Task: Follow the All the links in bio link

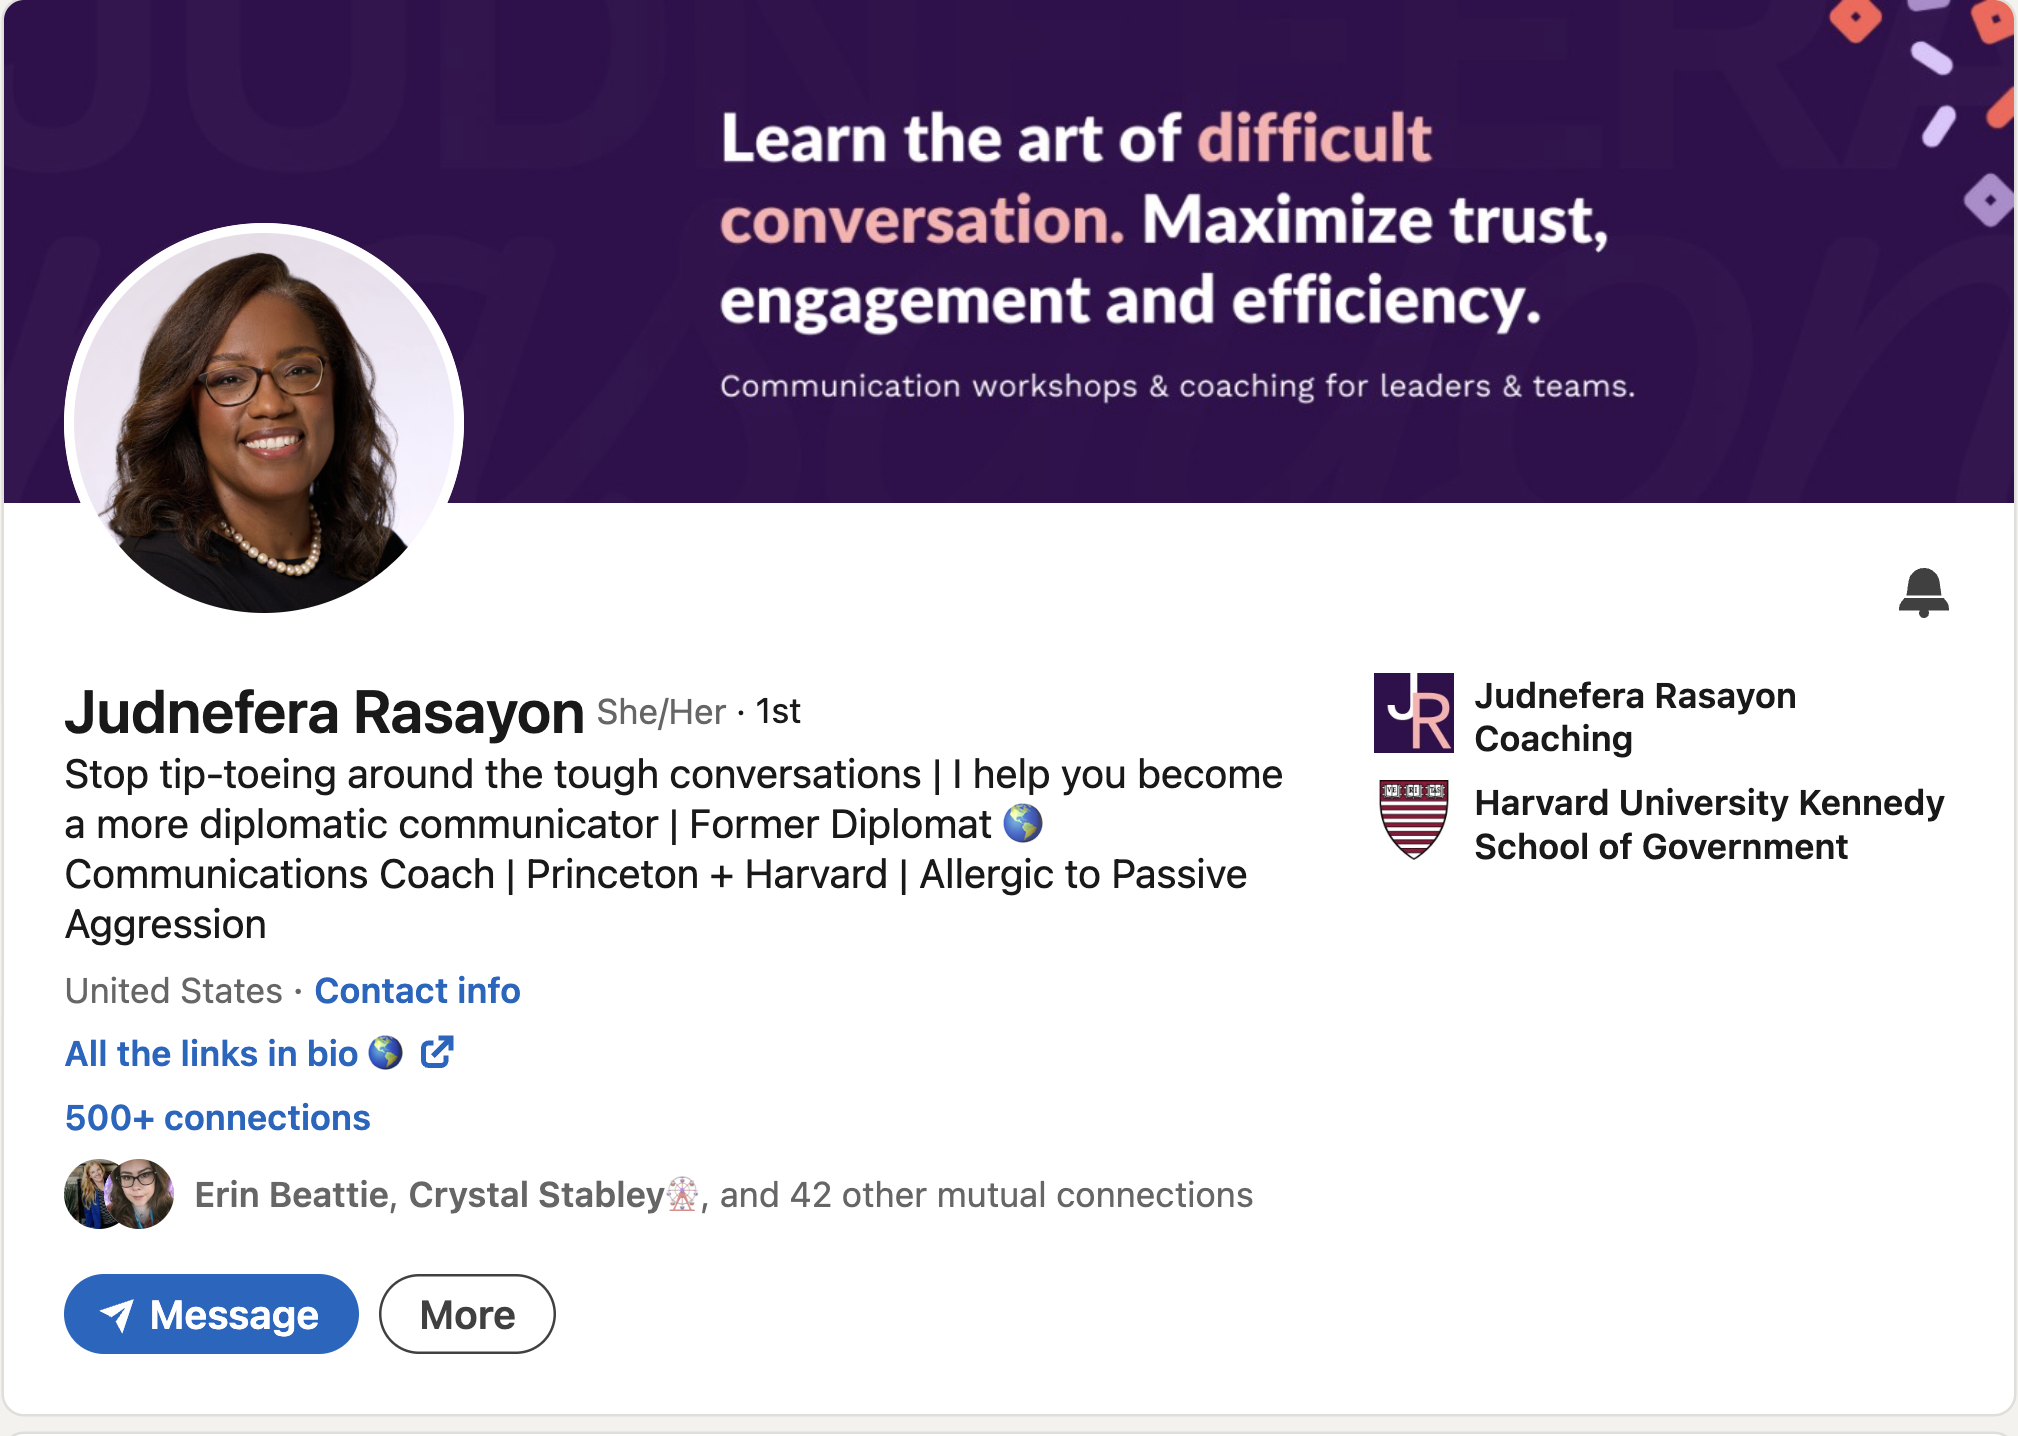Action: (x=209, y=1053)
